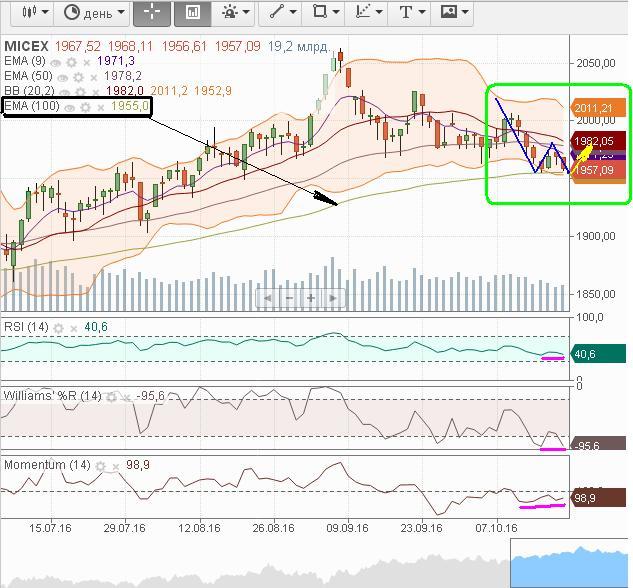Screen dimensions: 633x588
Task: Click the Momentum (14) indicator label
Action: [x=47, y=465]
